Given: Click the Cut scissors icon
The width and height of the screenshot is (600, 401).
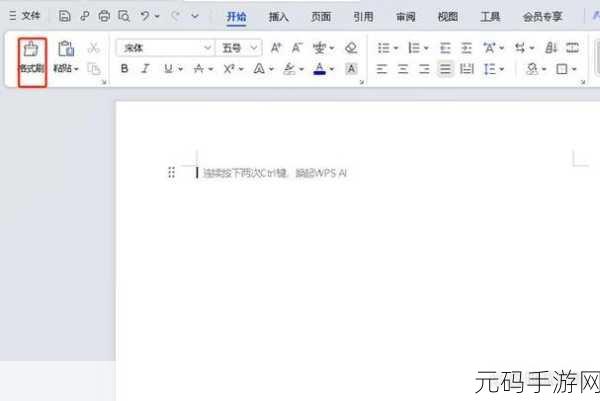Looking at the screenshot, I should coord(93,48).
